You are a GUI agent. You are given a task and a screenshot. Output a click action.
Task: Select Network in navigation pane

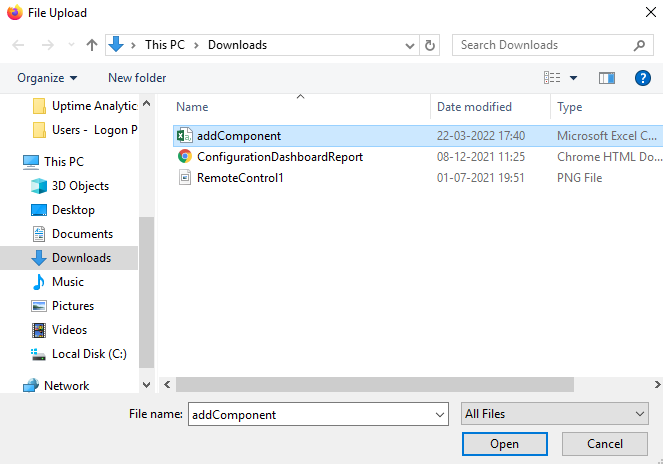pyautogui.click(x=56, y=386)
